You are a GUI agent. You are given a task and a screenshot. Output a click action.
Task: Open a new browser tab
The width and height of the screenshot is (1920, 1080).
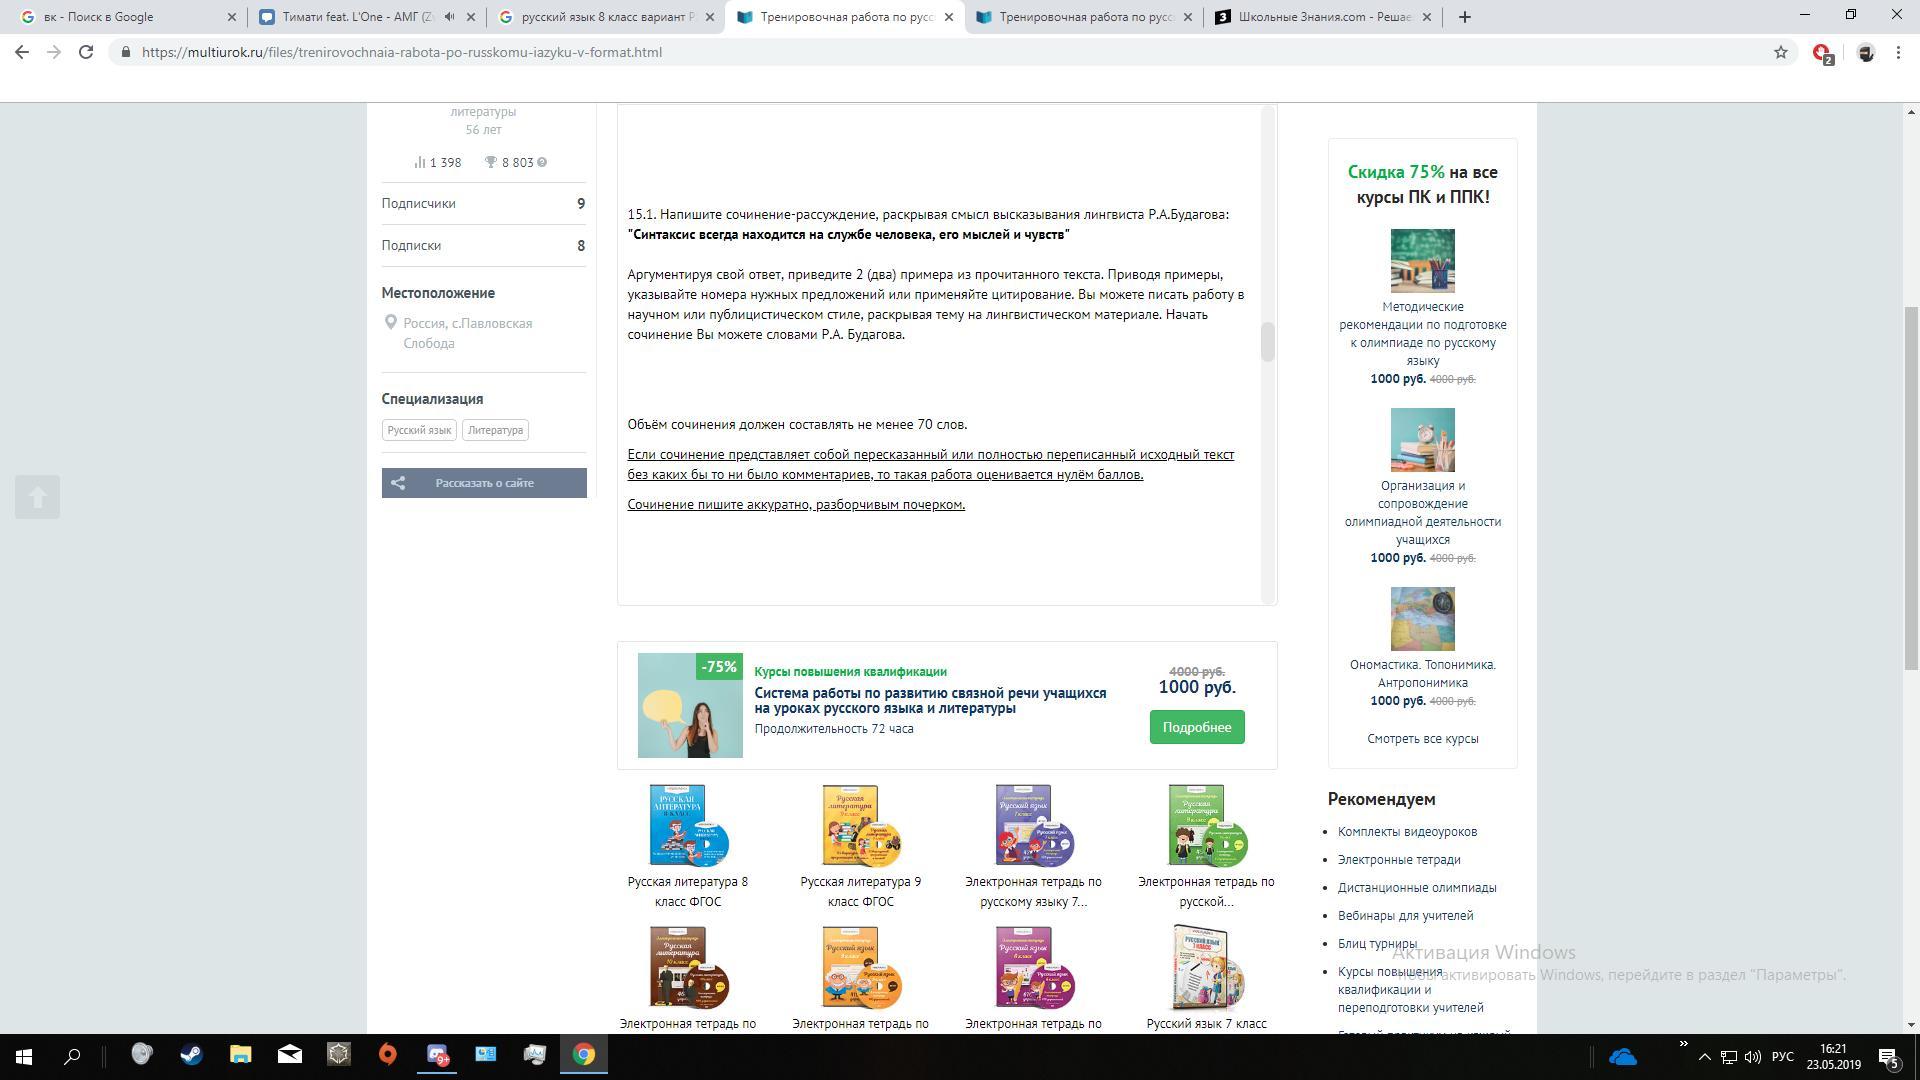pos(1464,17)
